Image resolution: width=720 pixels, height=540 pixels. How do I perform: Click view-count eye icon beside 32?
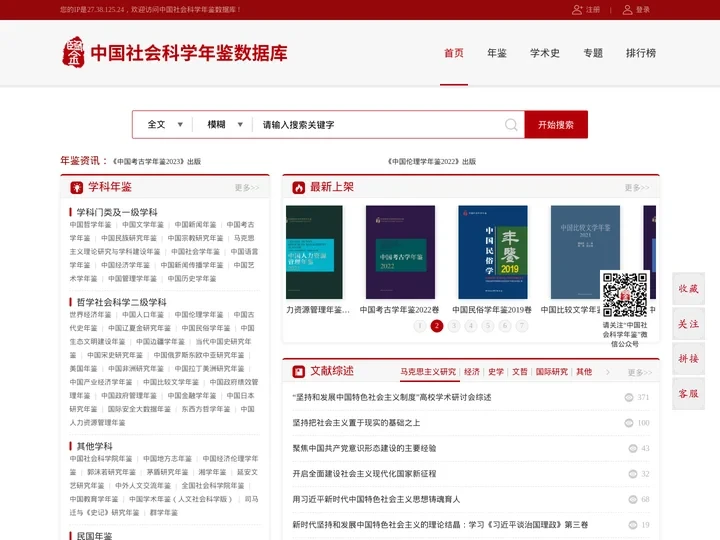coord(633,474)
